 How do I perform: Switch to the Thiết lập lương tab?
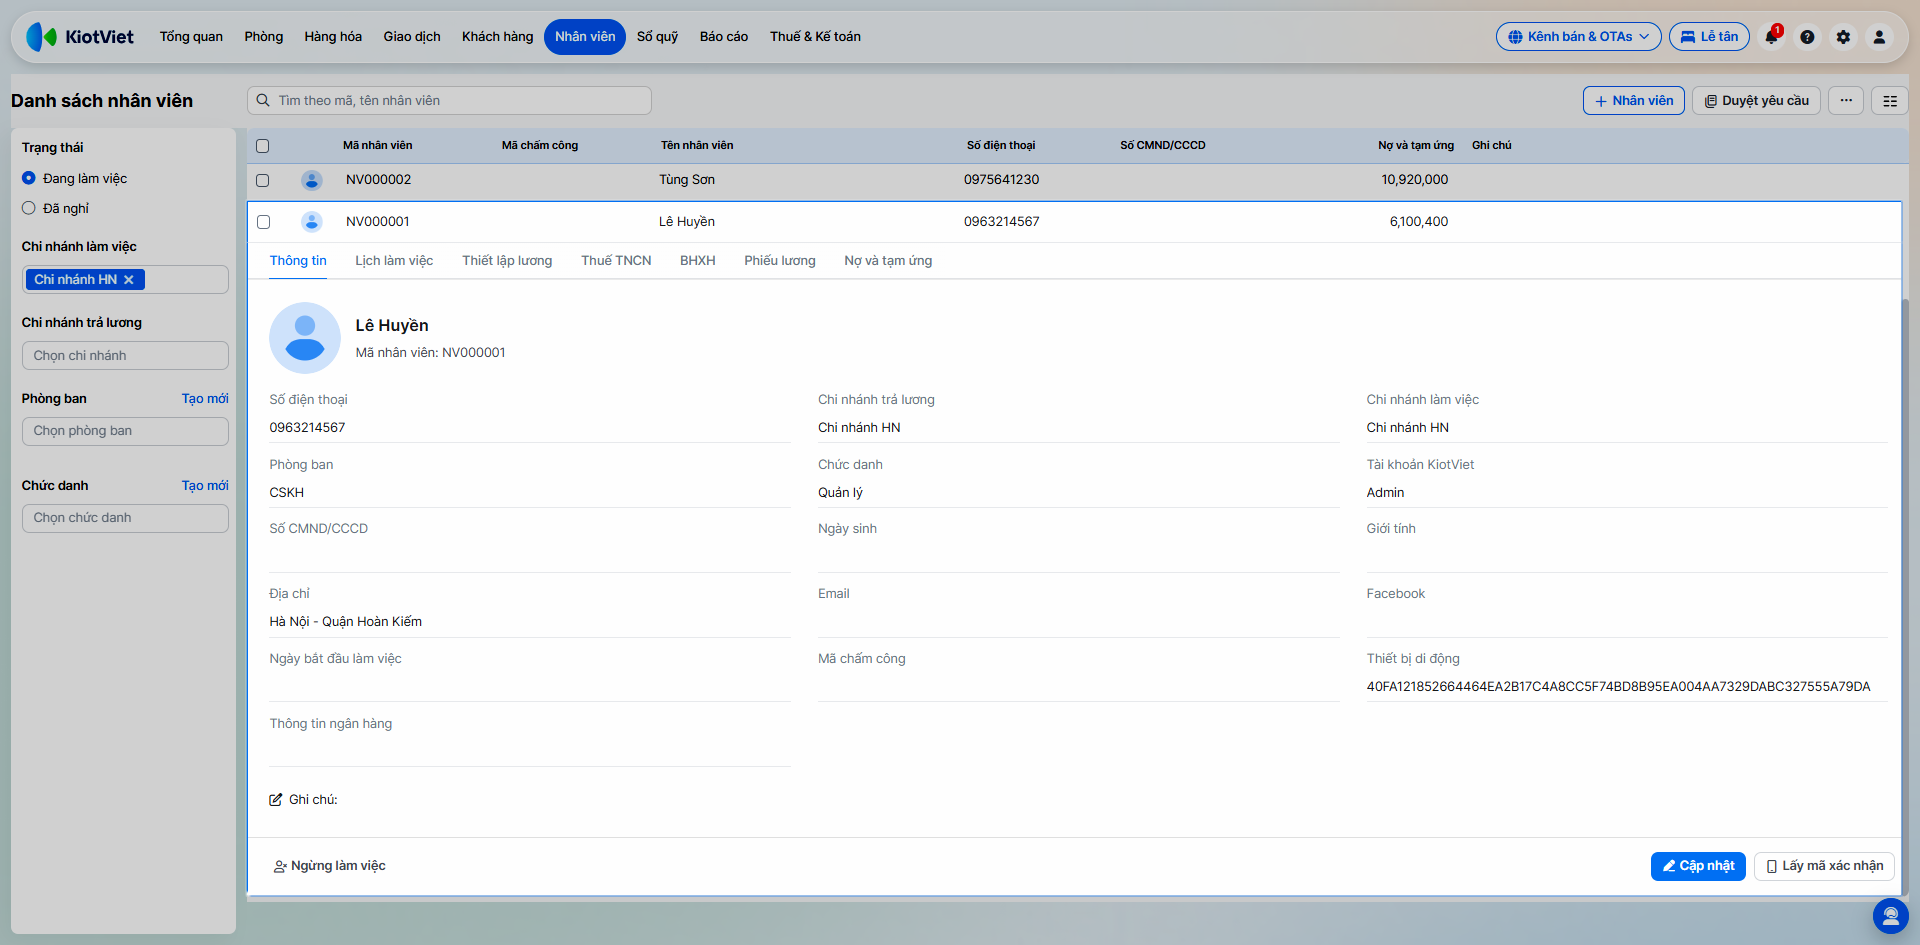point(507,261)
